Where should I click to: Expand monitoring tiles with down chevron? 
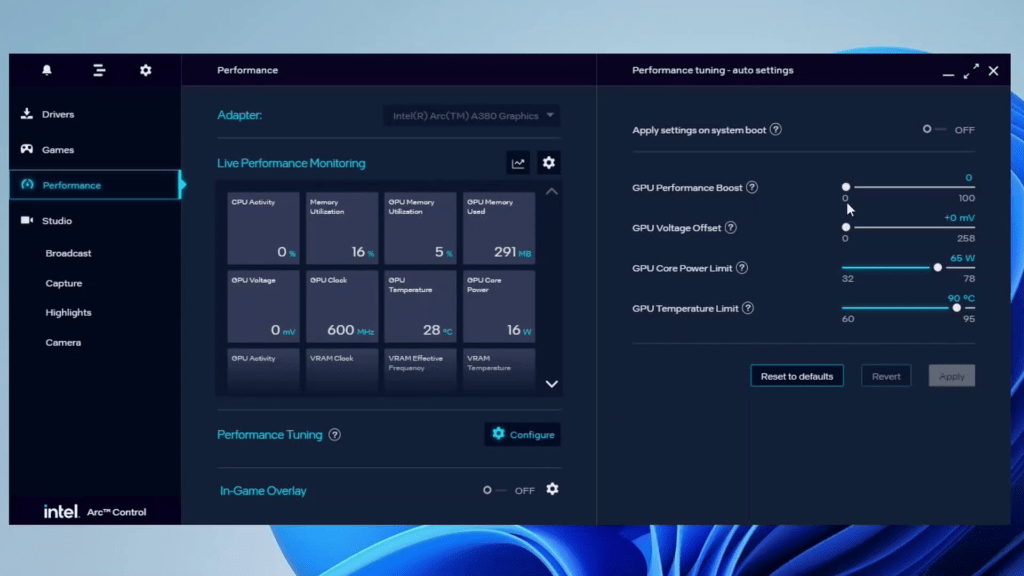(552, 384)
